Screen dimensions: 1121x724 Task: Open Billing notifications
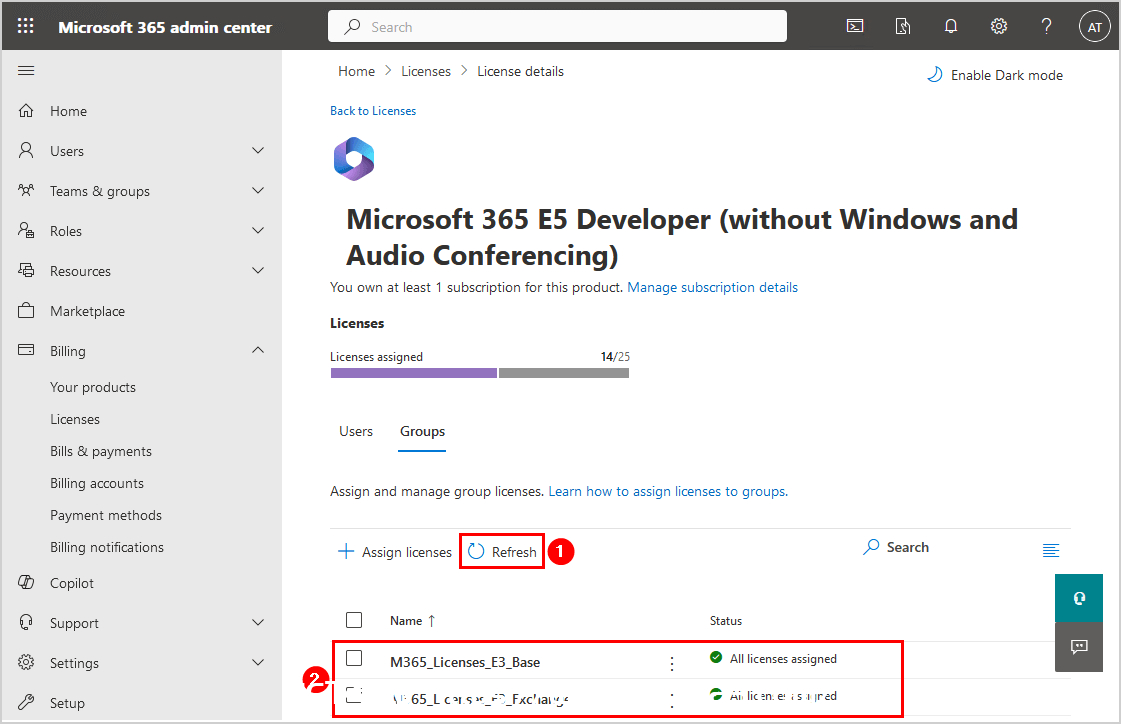click(107, 547)
